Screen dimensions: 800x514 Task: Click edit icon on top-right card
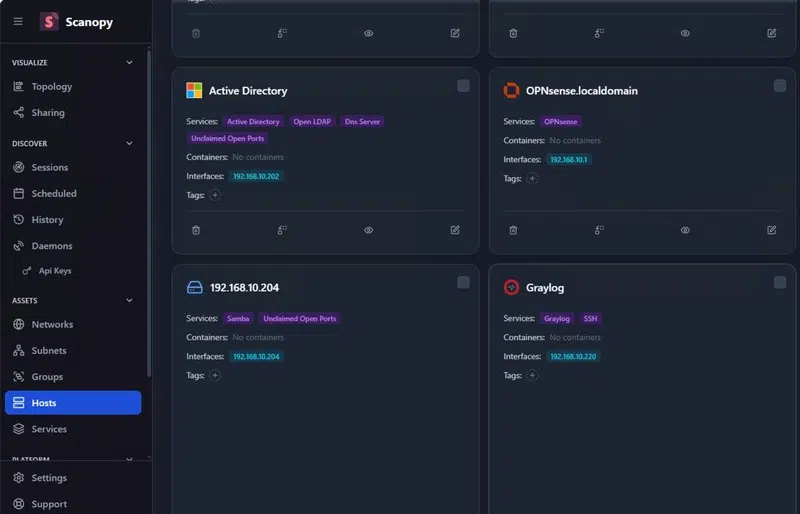(x=771, y=33)
